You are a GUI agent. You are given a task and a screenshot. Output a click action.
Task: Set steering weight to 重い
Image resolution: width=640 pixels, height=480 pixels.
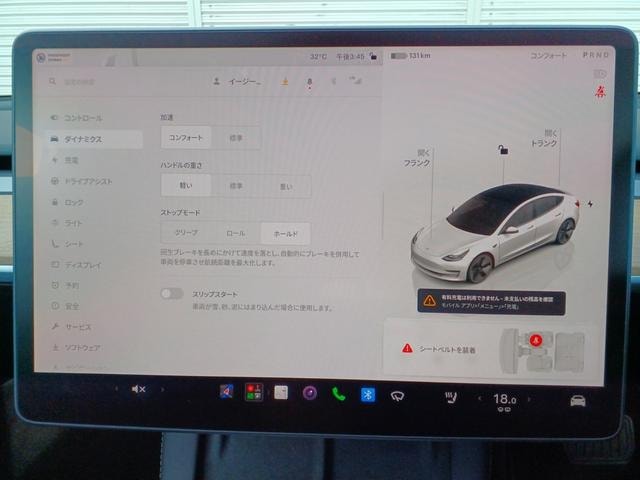click(286, 187)
